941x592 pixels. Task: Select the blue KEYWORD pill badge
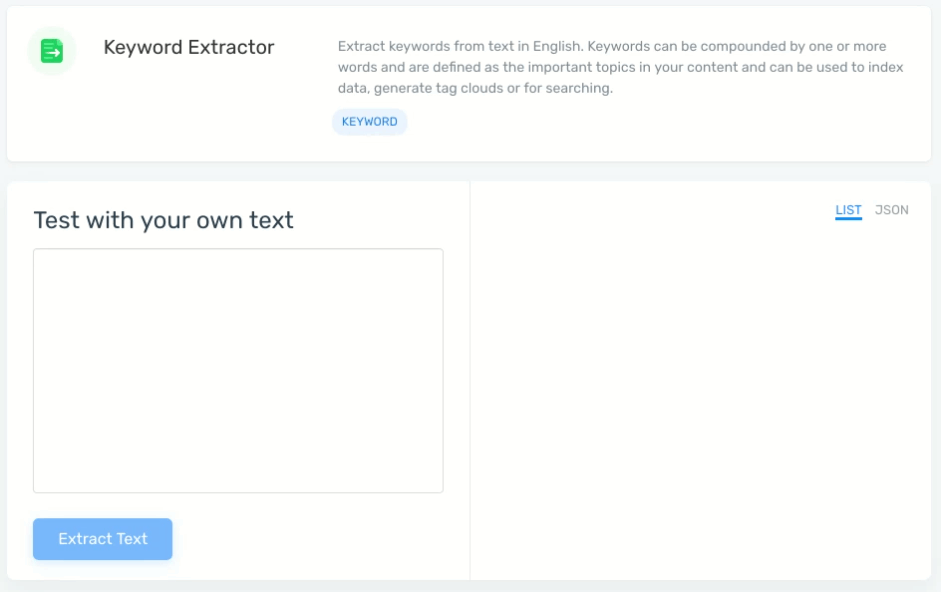click(x=369, y=121)
